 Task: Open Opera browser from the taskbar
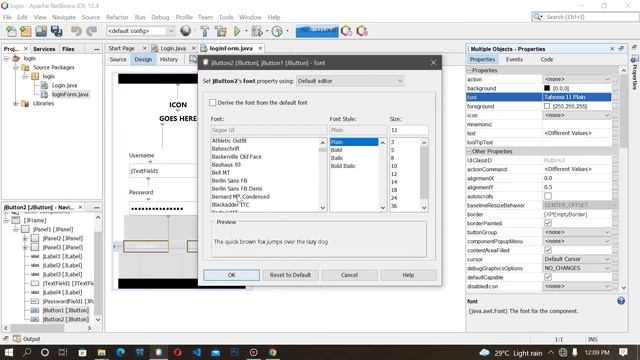[x=177, y=352]
